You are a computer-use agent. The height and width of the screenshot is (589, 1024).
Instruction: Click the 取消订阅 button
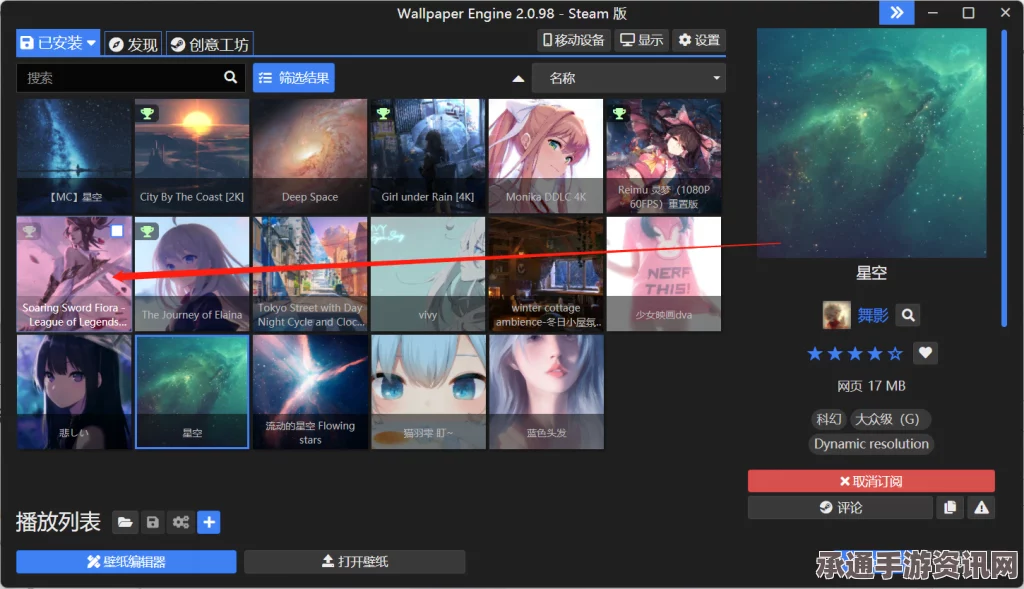(871, 481)
